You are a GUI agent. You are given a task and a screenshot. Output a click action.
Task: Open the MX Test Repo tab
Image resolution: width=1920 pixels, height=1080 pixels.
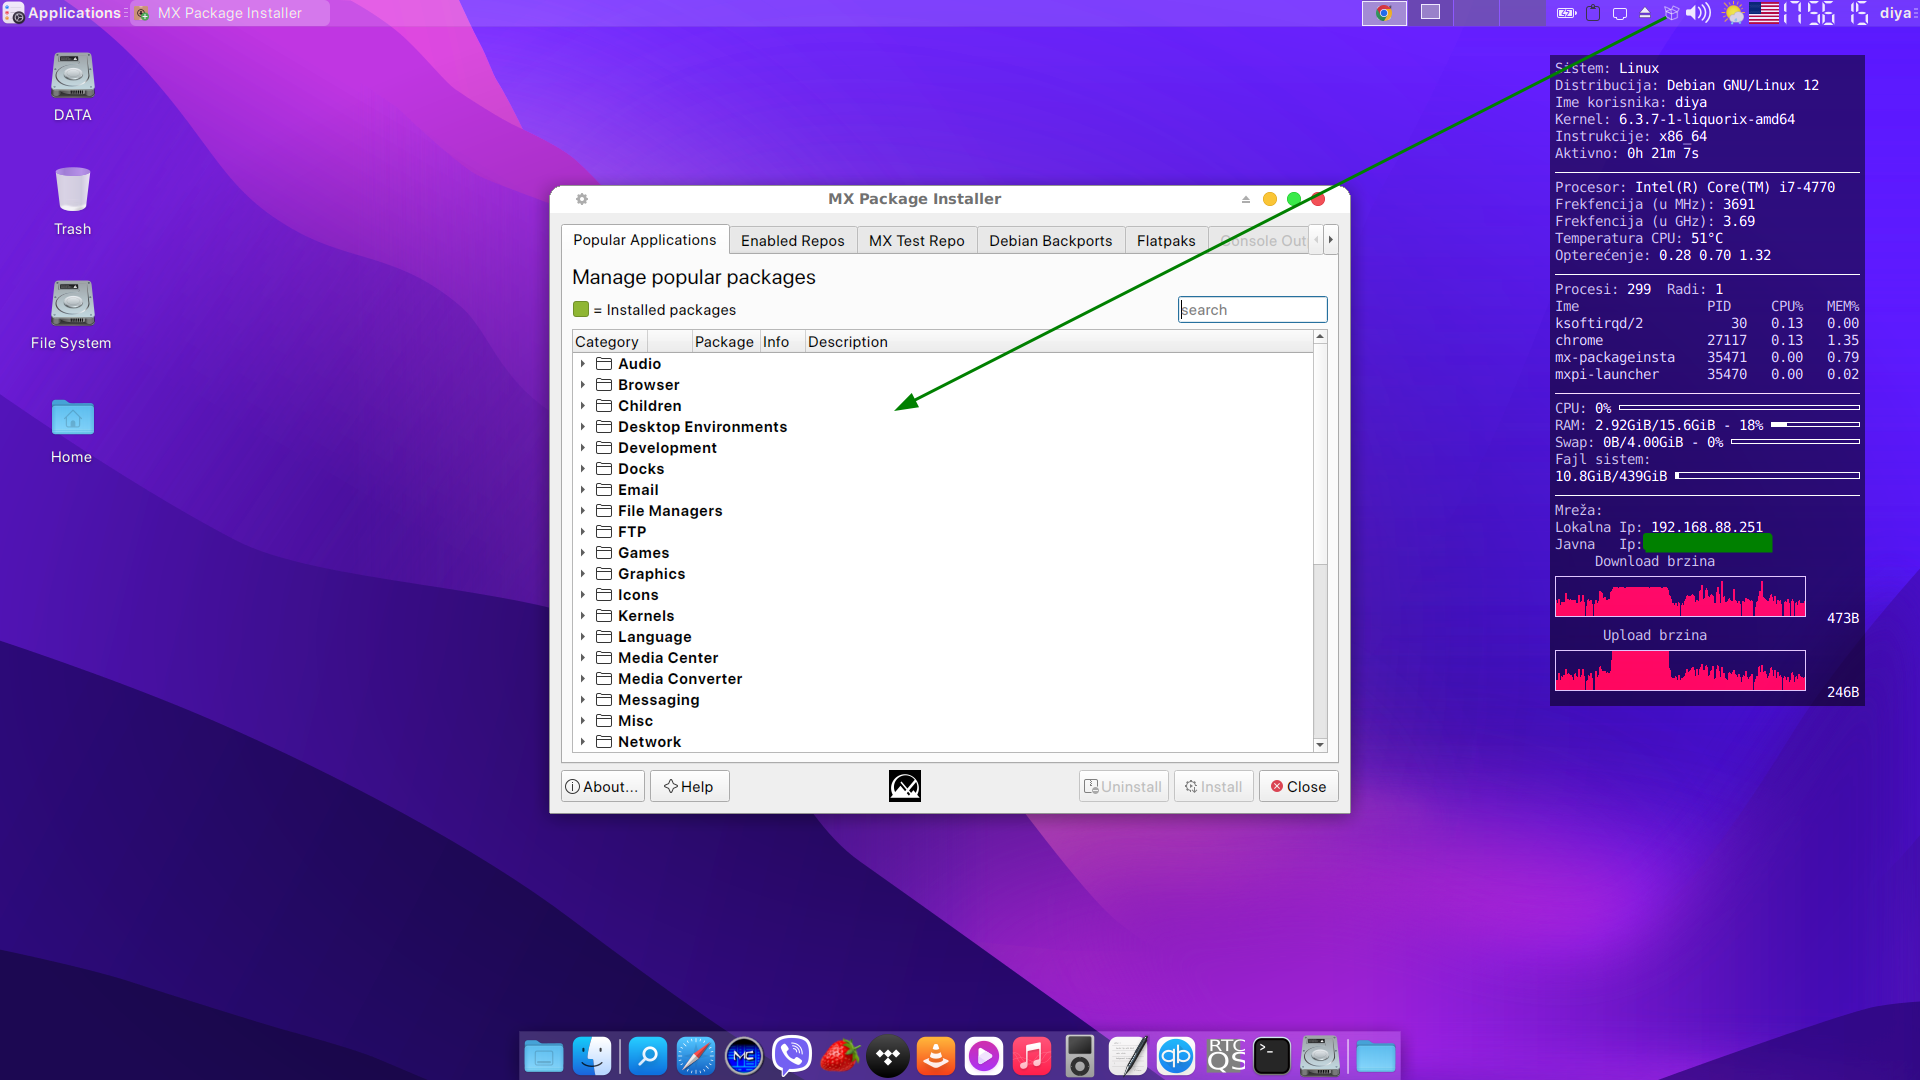(x=916, y=241)
